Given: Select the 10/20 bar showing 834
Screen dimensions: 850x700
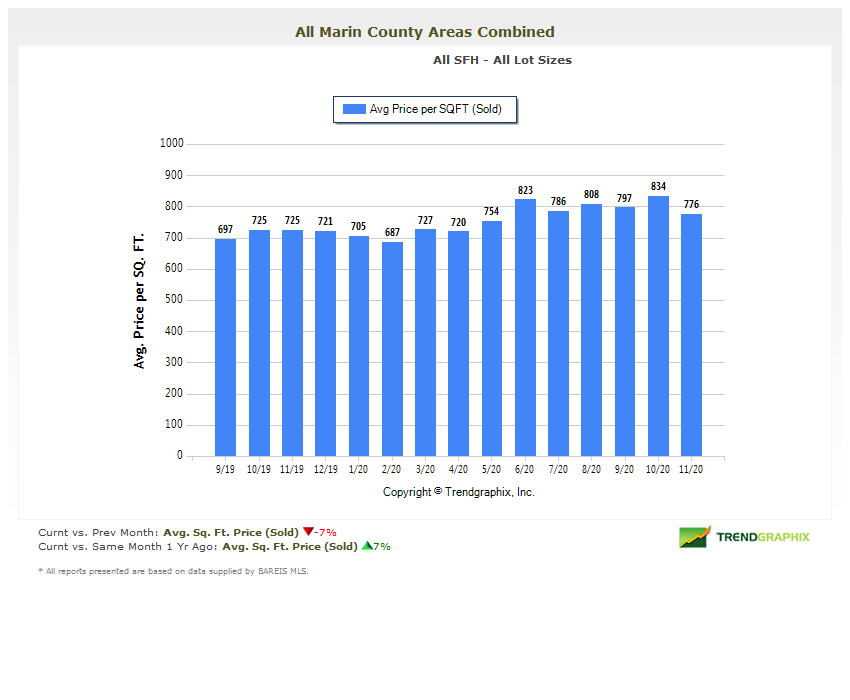Looking at the screenshot, I should pos(658,326).
